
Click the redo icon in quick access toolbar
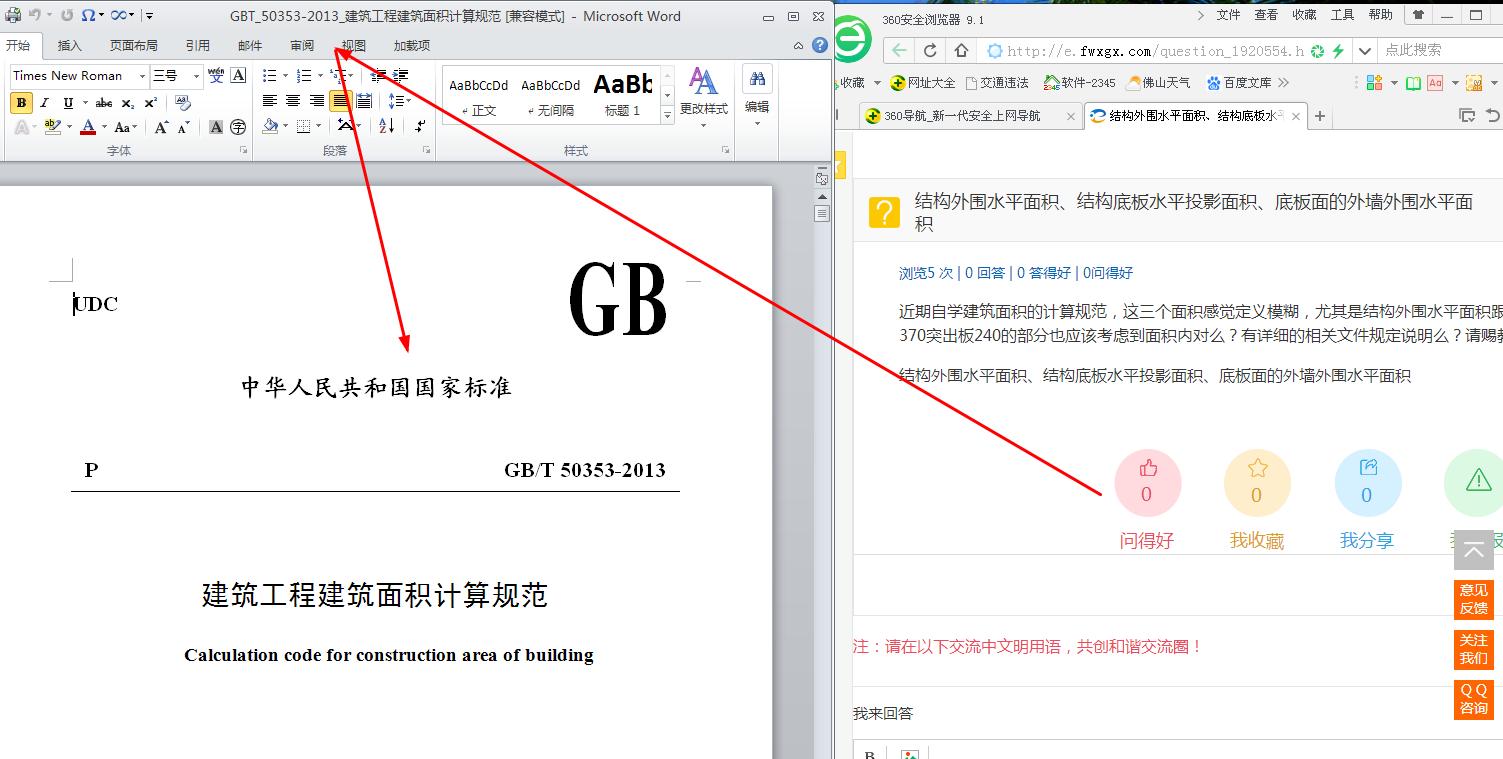coord(67,15)
